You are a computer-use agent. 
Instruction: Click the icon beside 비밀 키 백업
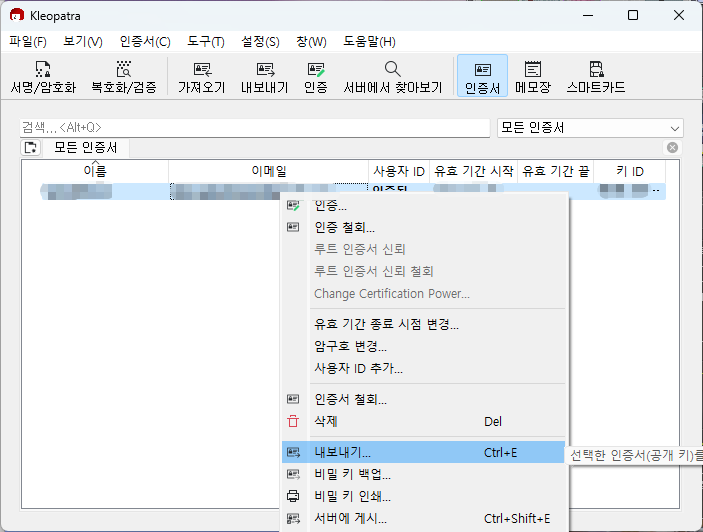(293, 474)
